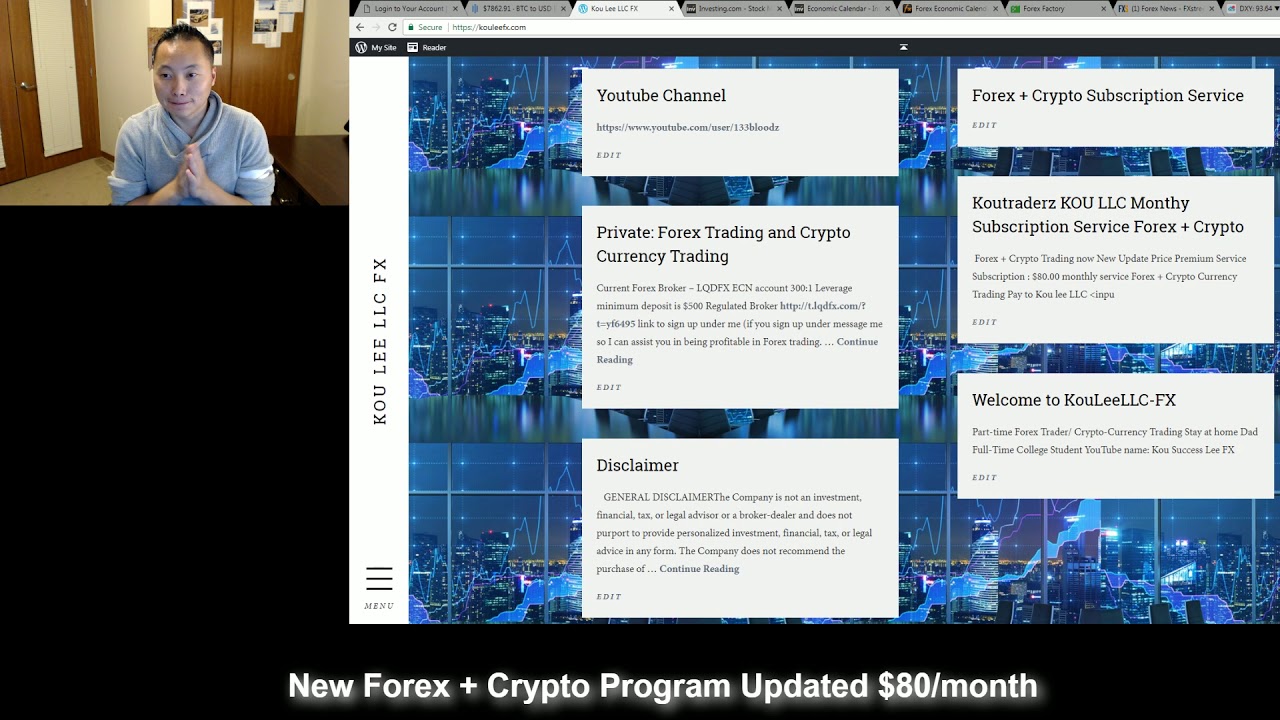Open the t.lqdfx.com signup link
Image resolution: width=1280 pixels, height=720 pixels.
pos(731,315)
